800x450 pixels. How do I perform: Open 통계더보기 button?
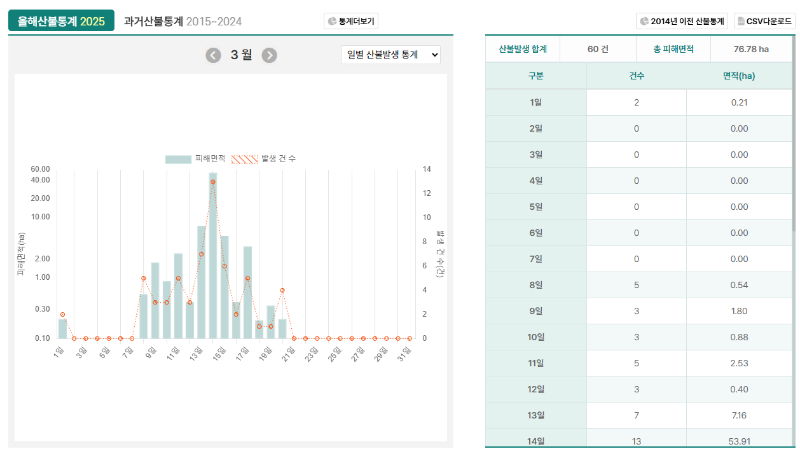click(x=351, y=21)
